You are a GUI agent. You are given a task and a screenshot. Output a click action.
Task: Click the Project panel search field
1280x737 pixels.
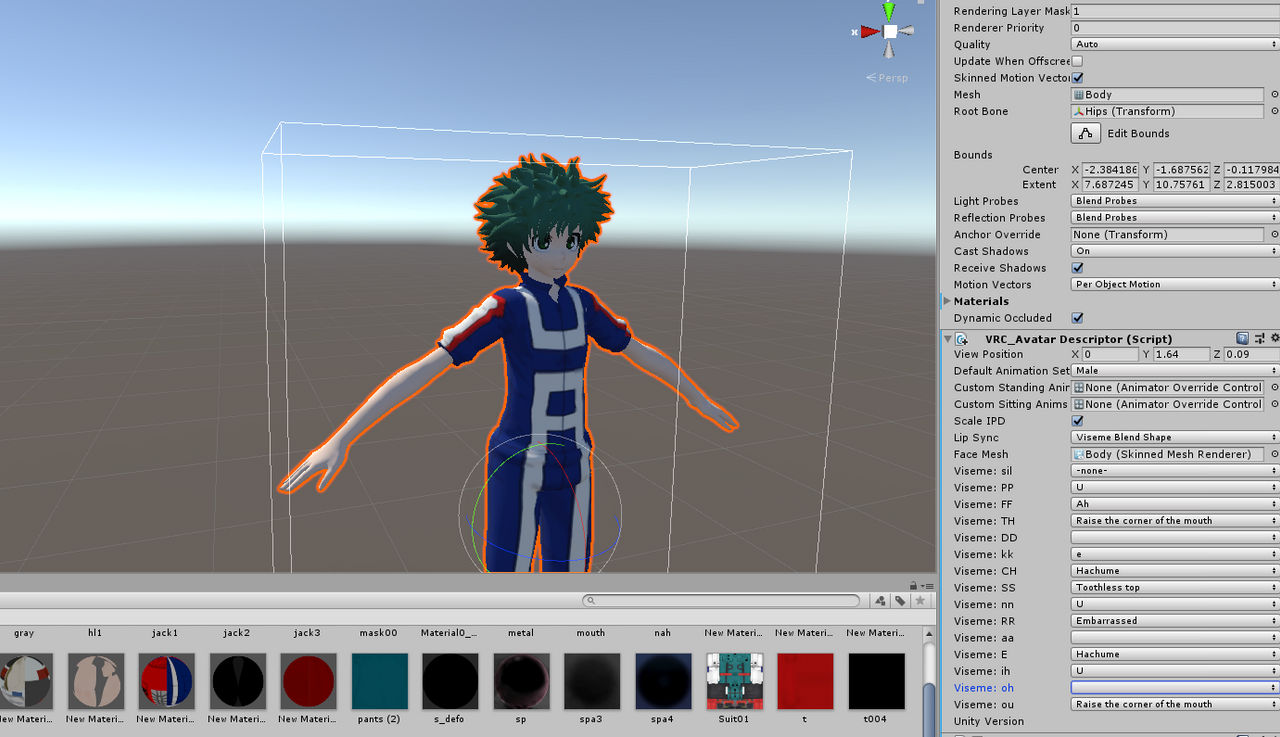point(722,601)
